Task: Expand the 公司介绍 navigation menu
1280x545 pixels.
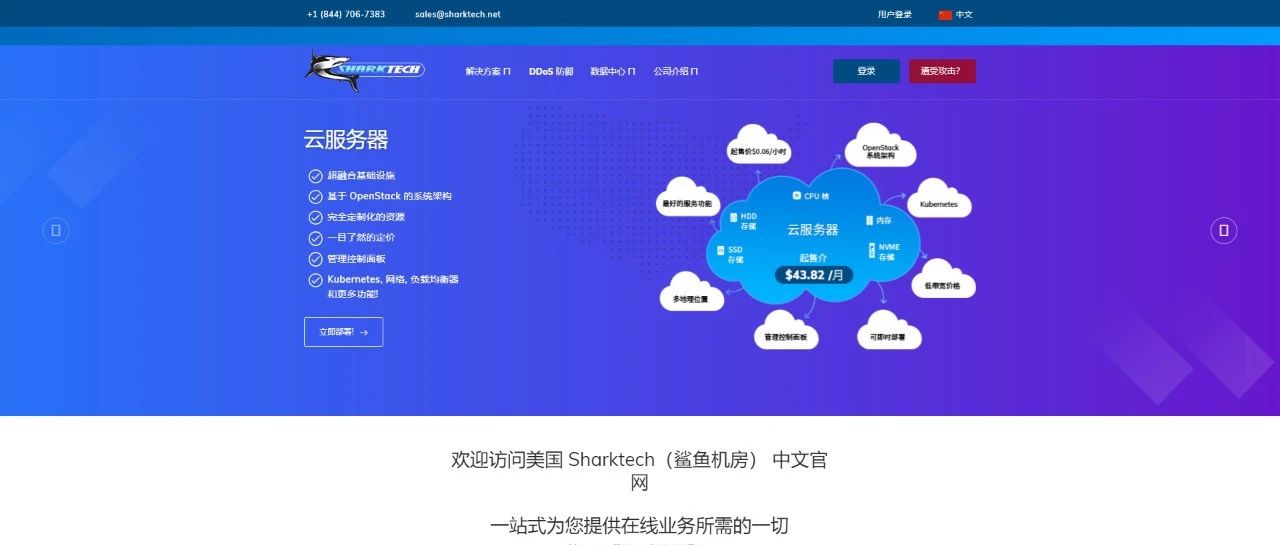Action: [676, 71]
